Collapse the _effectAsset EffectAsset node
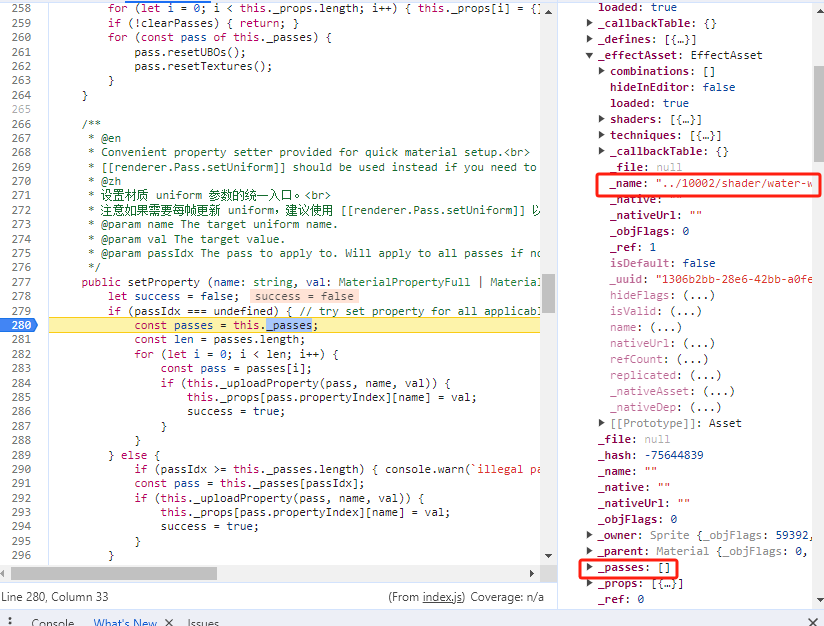This screenshot has width=824, height=626. [x=590, y=55]
